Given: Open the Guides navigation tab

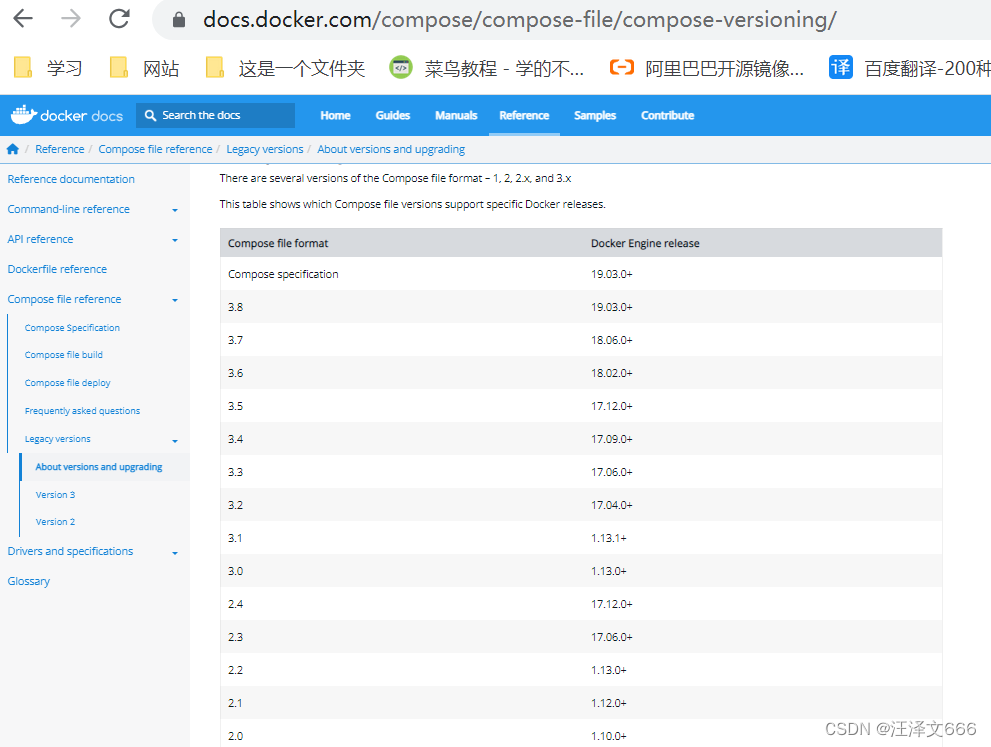Looking at the screenshot, I should point(392,115).
